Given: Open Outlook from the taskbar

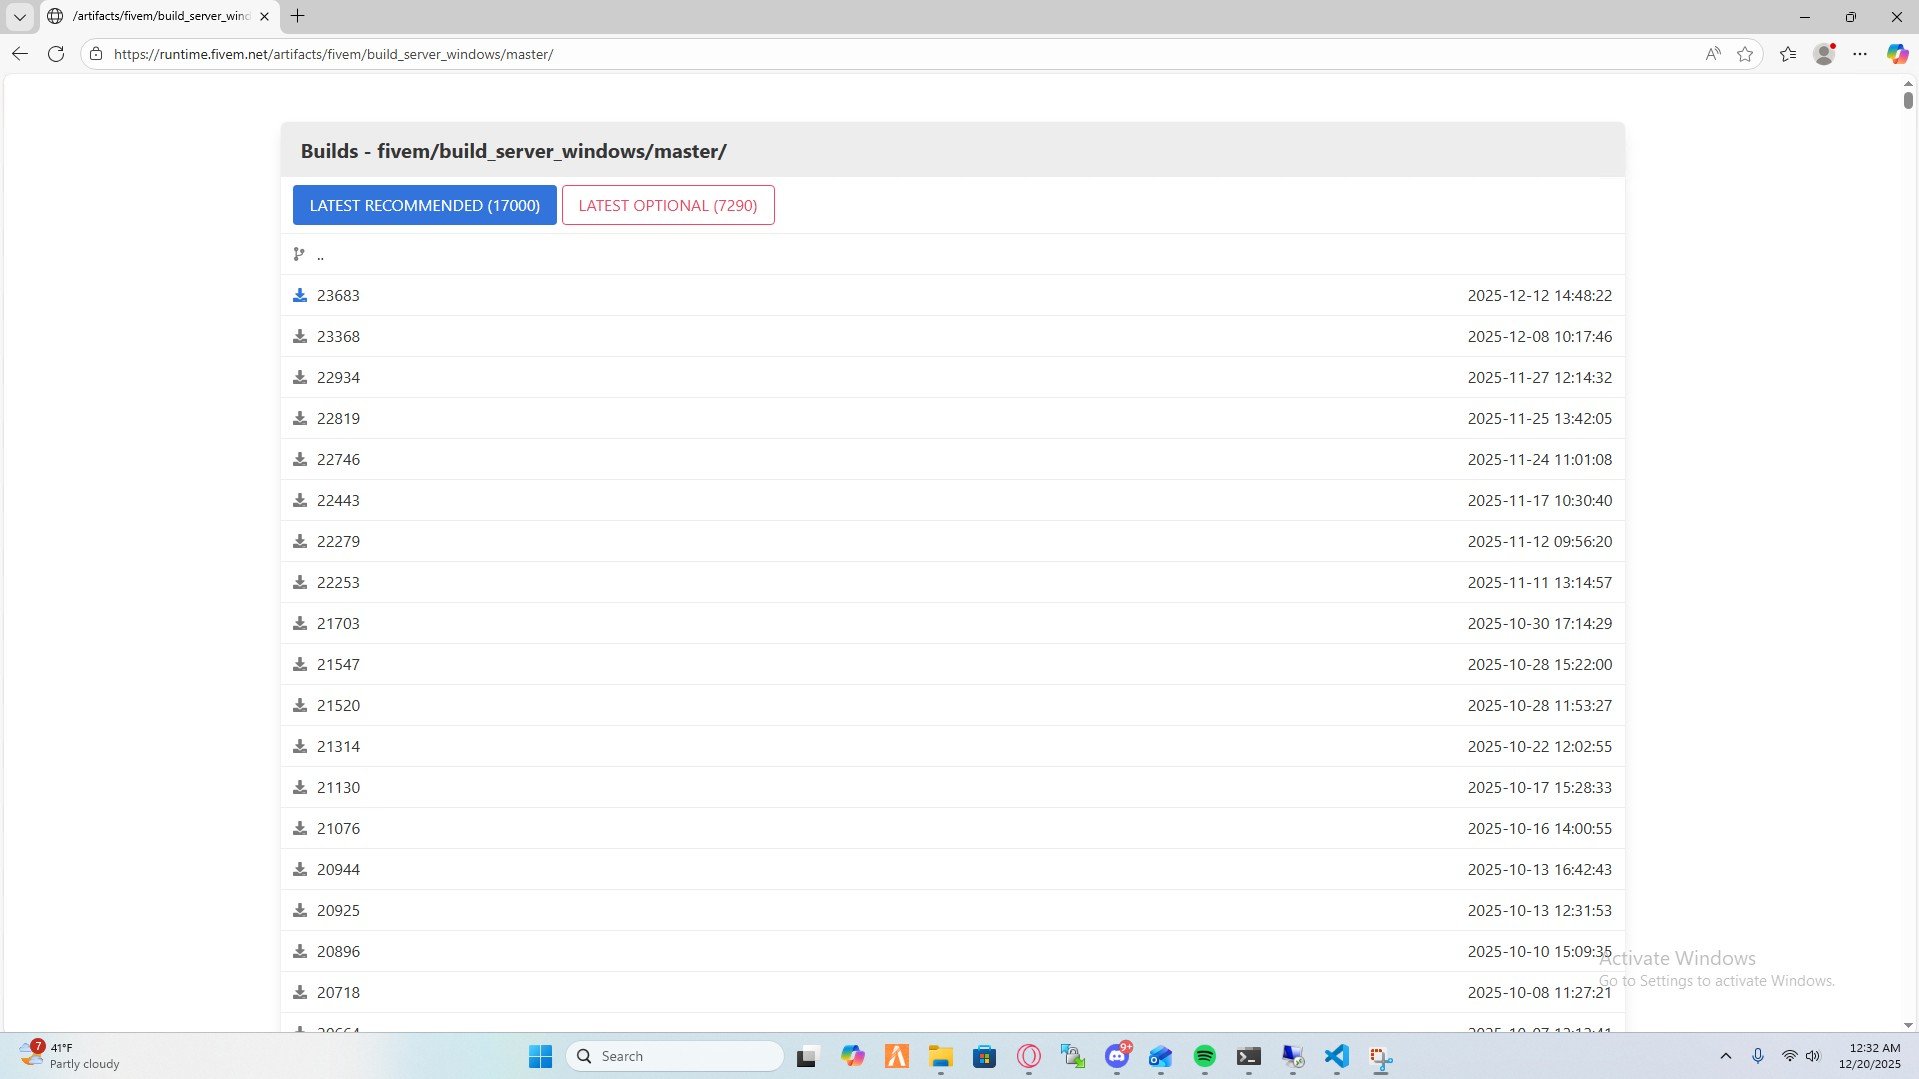Looking at the screenshot, I should (1161, 1056).
